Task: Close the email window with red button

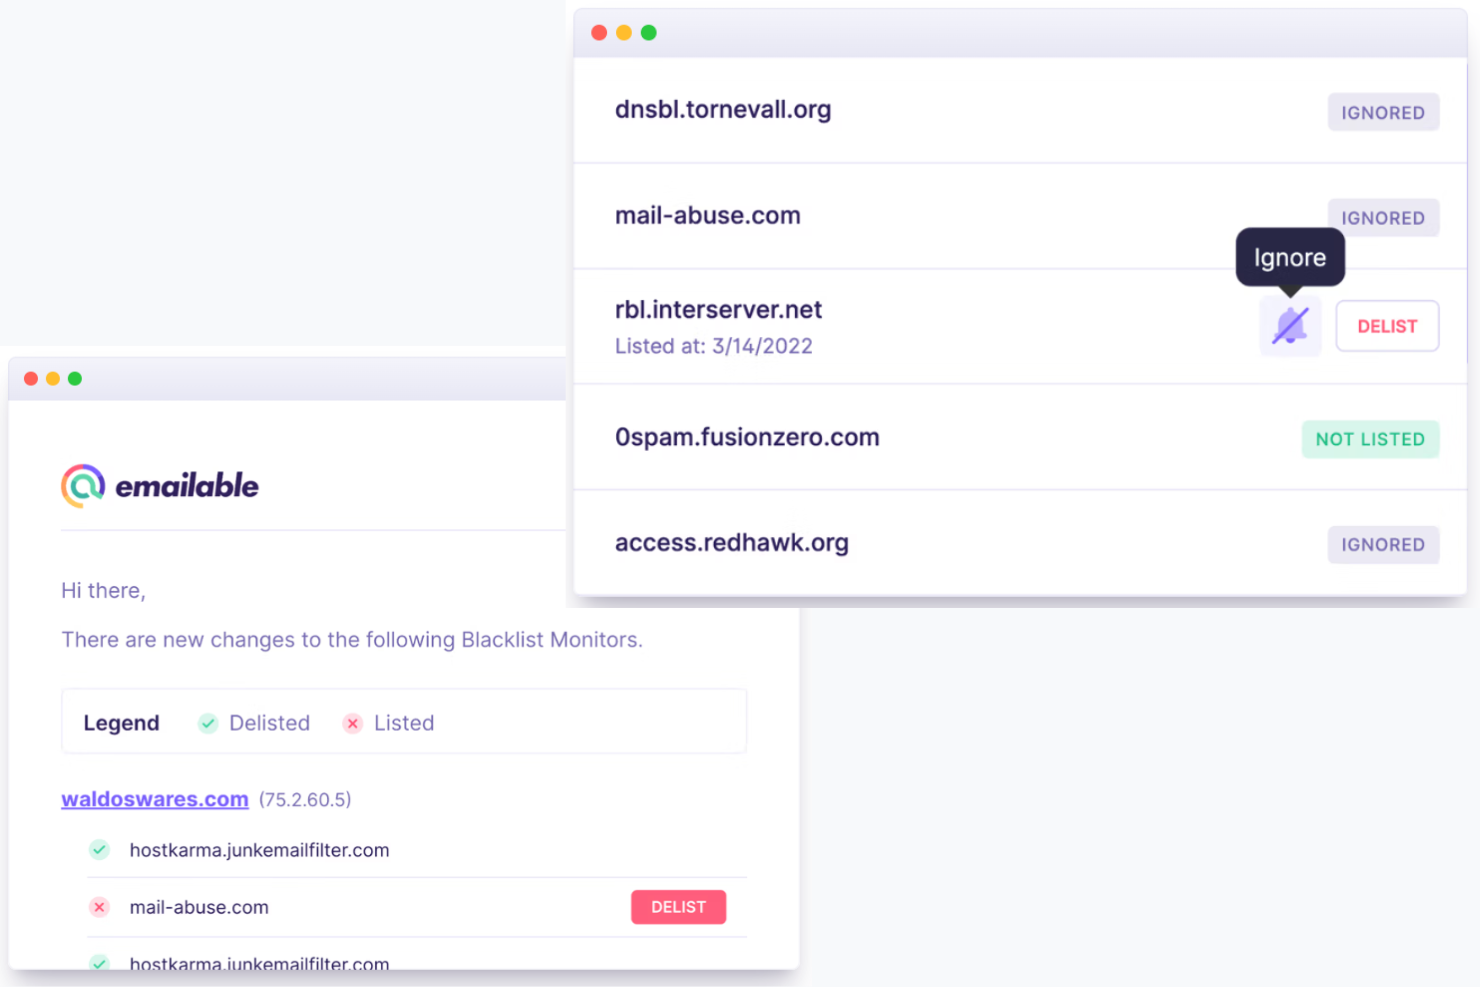Action: click(x=31, y=379)
